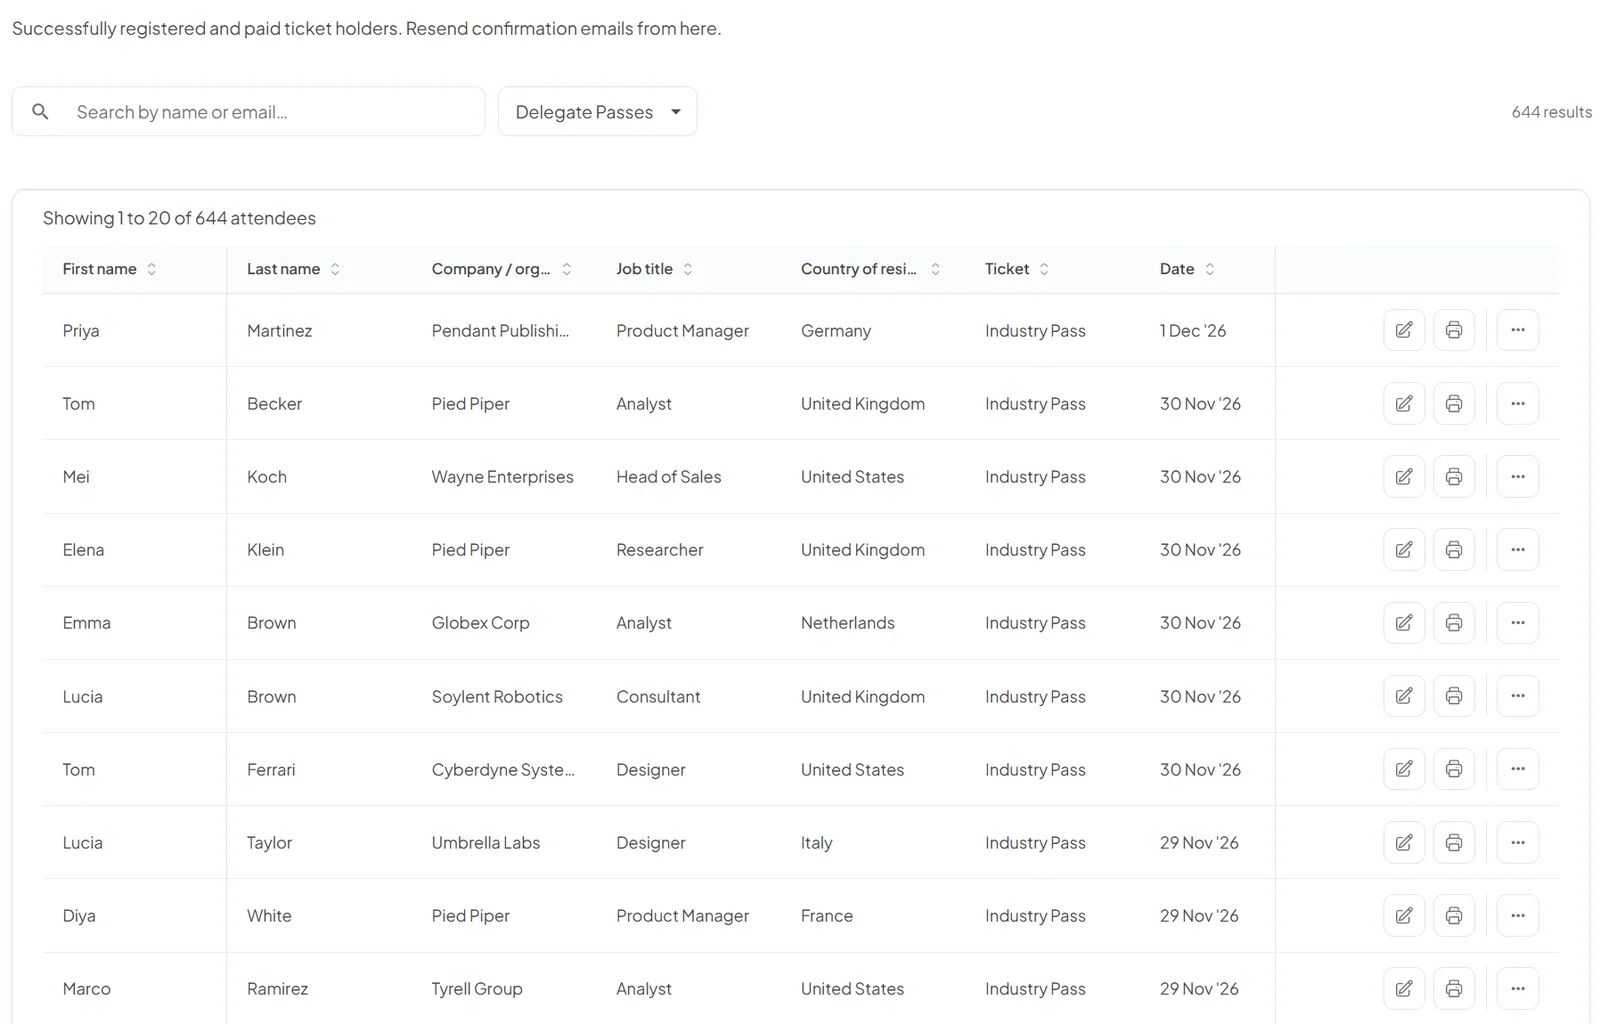Image resolution: width=1600 pixels, height=1024 pixels.
Task: Select the Pendant Publishing company cell
Action: tap(500, 331)
